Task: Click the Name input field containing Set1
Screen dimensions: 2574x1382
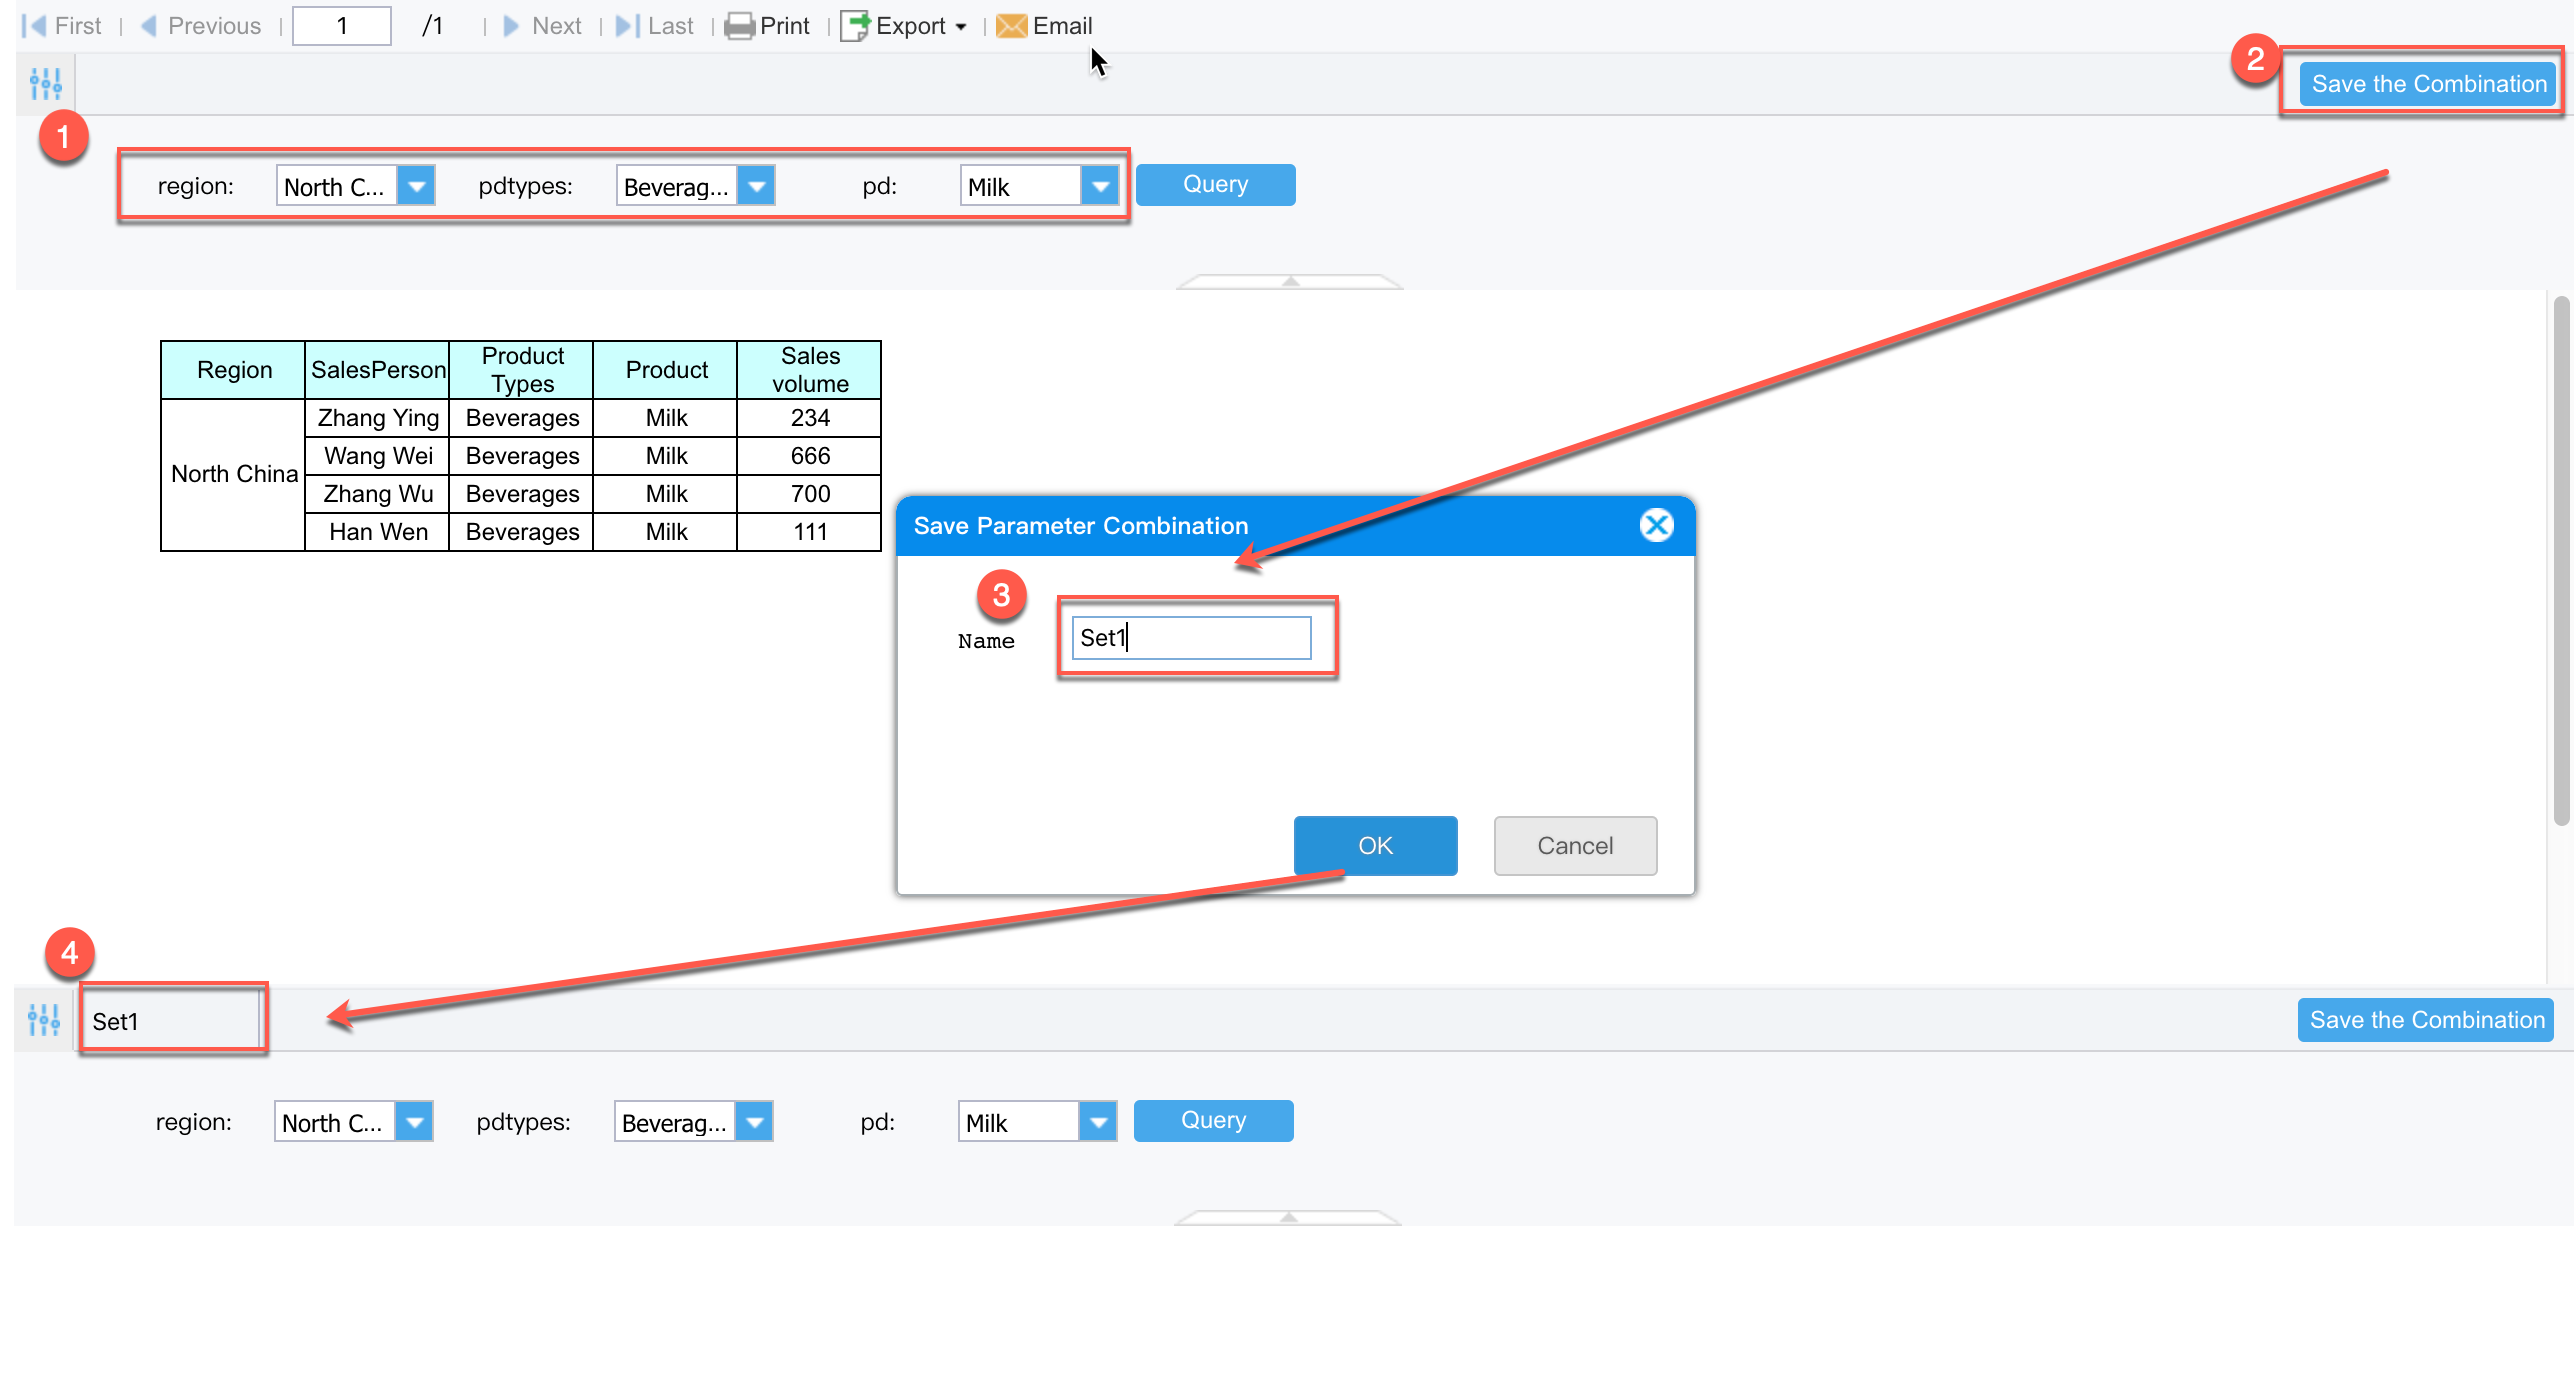Action: click(x=1191, y=638)
